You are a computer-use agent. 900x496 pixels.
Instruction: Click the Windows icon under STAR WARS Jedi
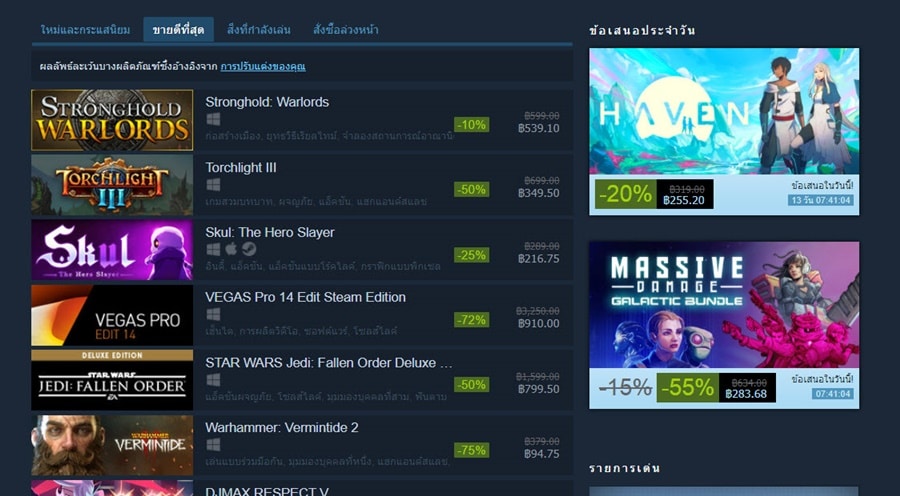click(x=213, y=380)
